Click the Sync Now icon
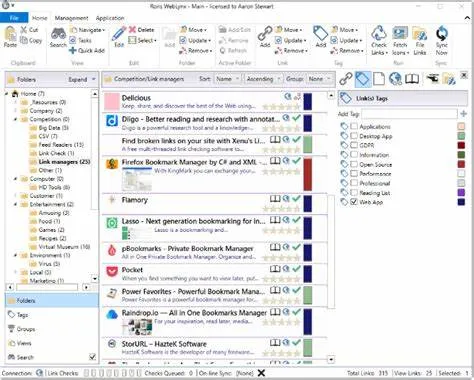Screen dimensions: 474x380 coord(442,33)
